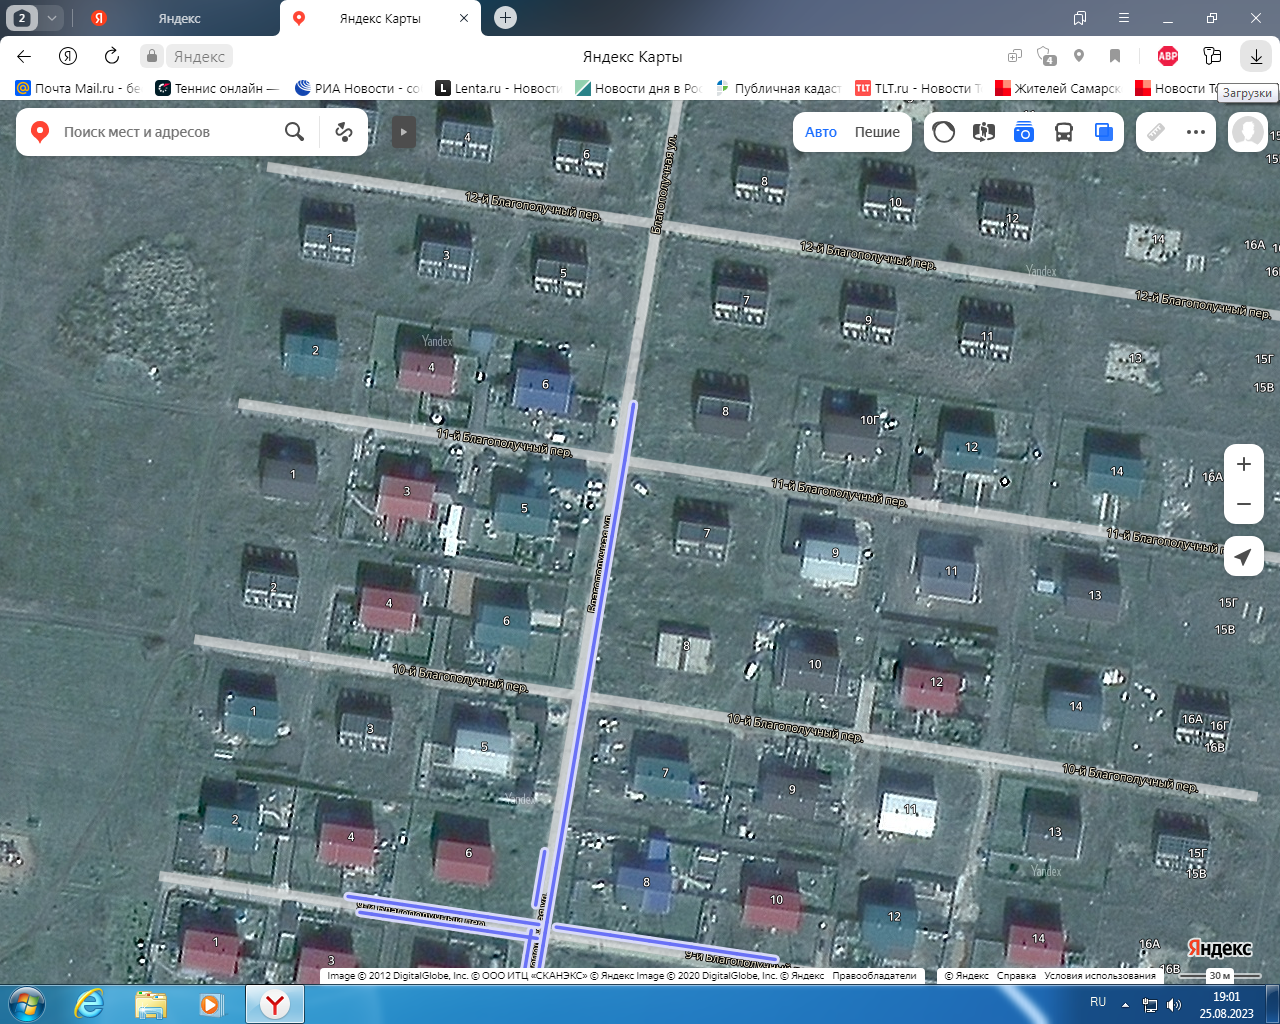Open the map layers switcher icon
Screen dimensions: 1280x1024
(1104, 132)
